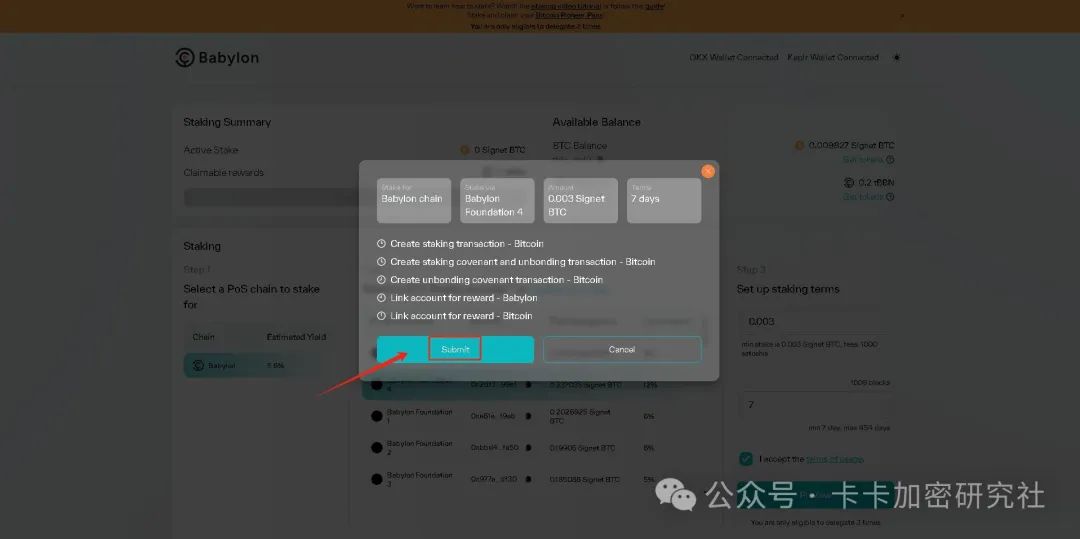The height and width of the screenshot is (539, 1080).
Task: Click the help icon beside the BTC Get tokens link
Action: 890,160
